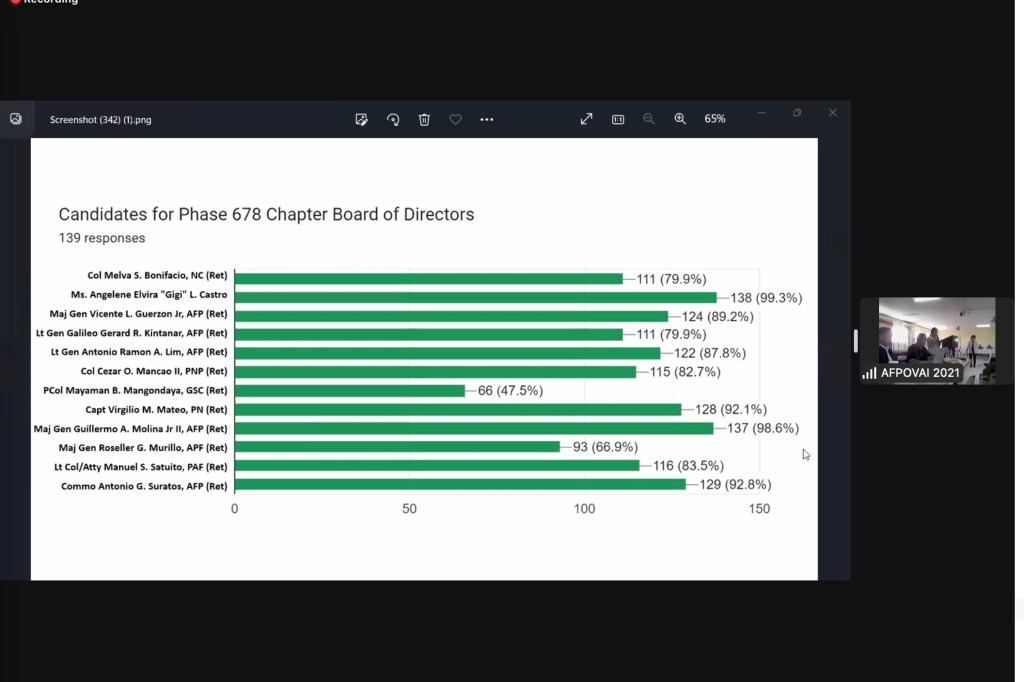Click the Ms. Angelene Castro 138 bar
Screen dimensions: 1024x682
tap(475, 297)
